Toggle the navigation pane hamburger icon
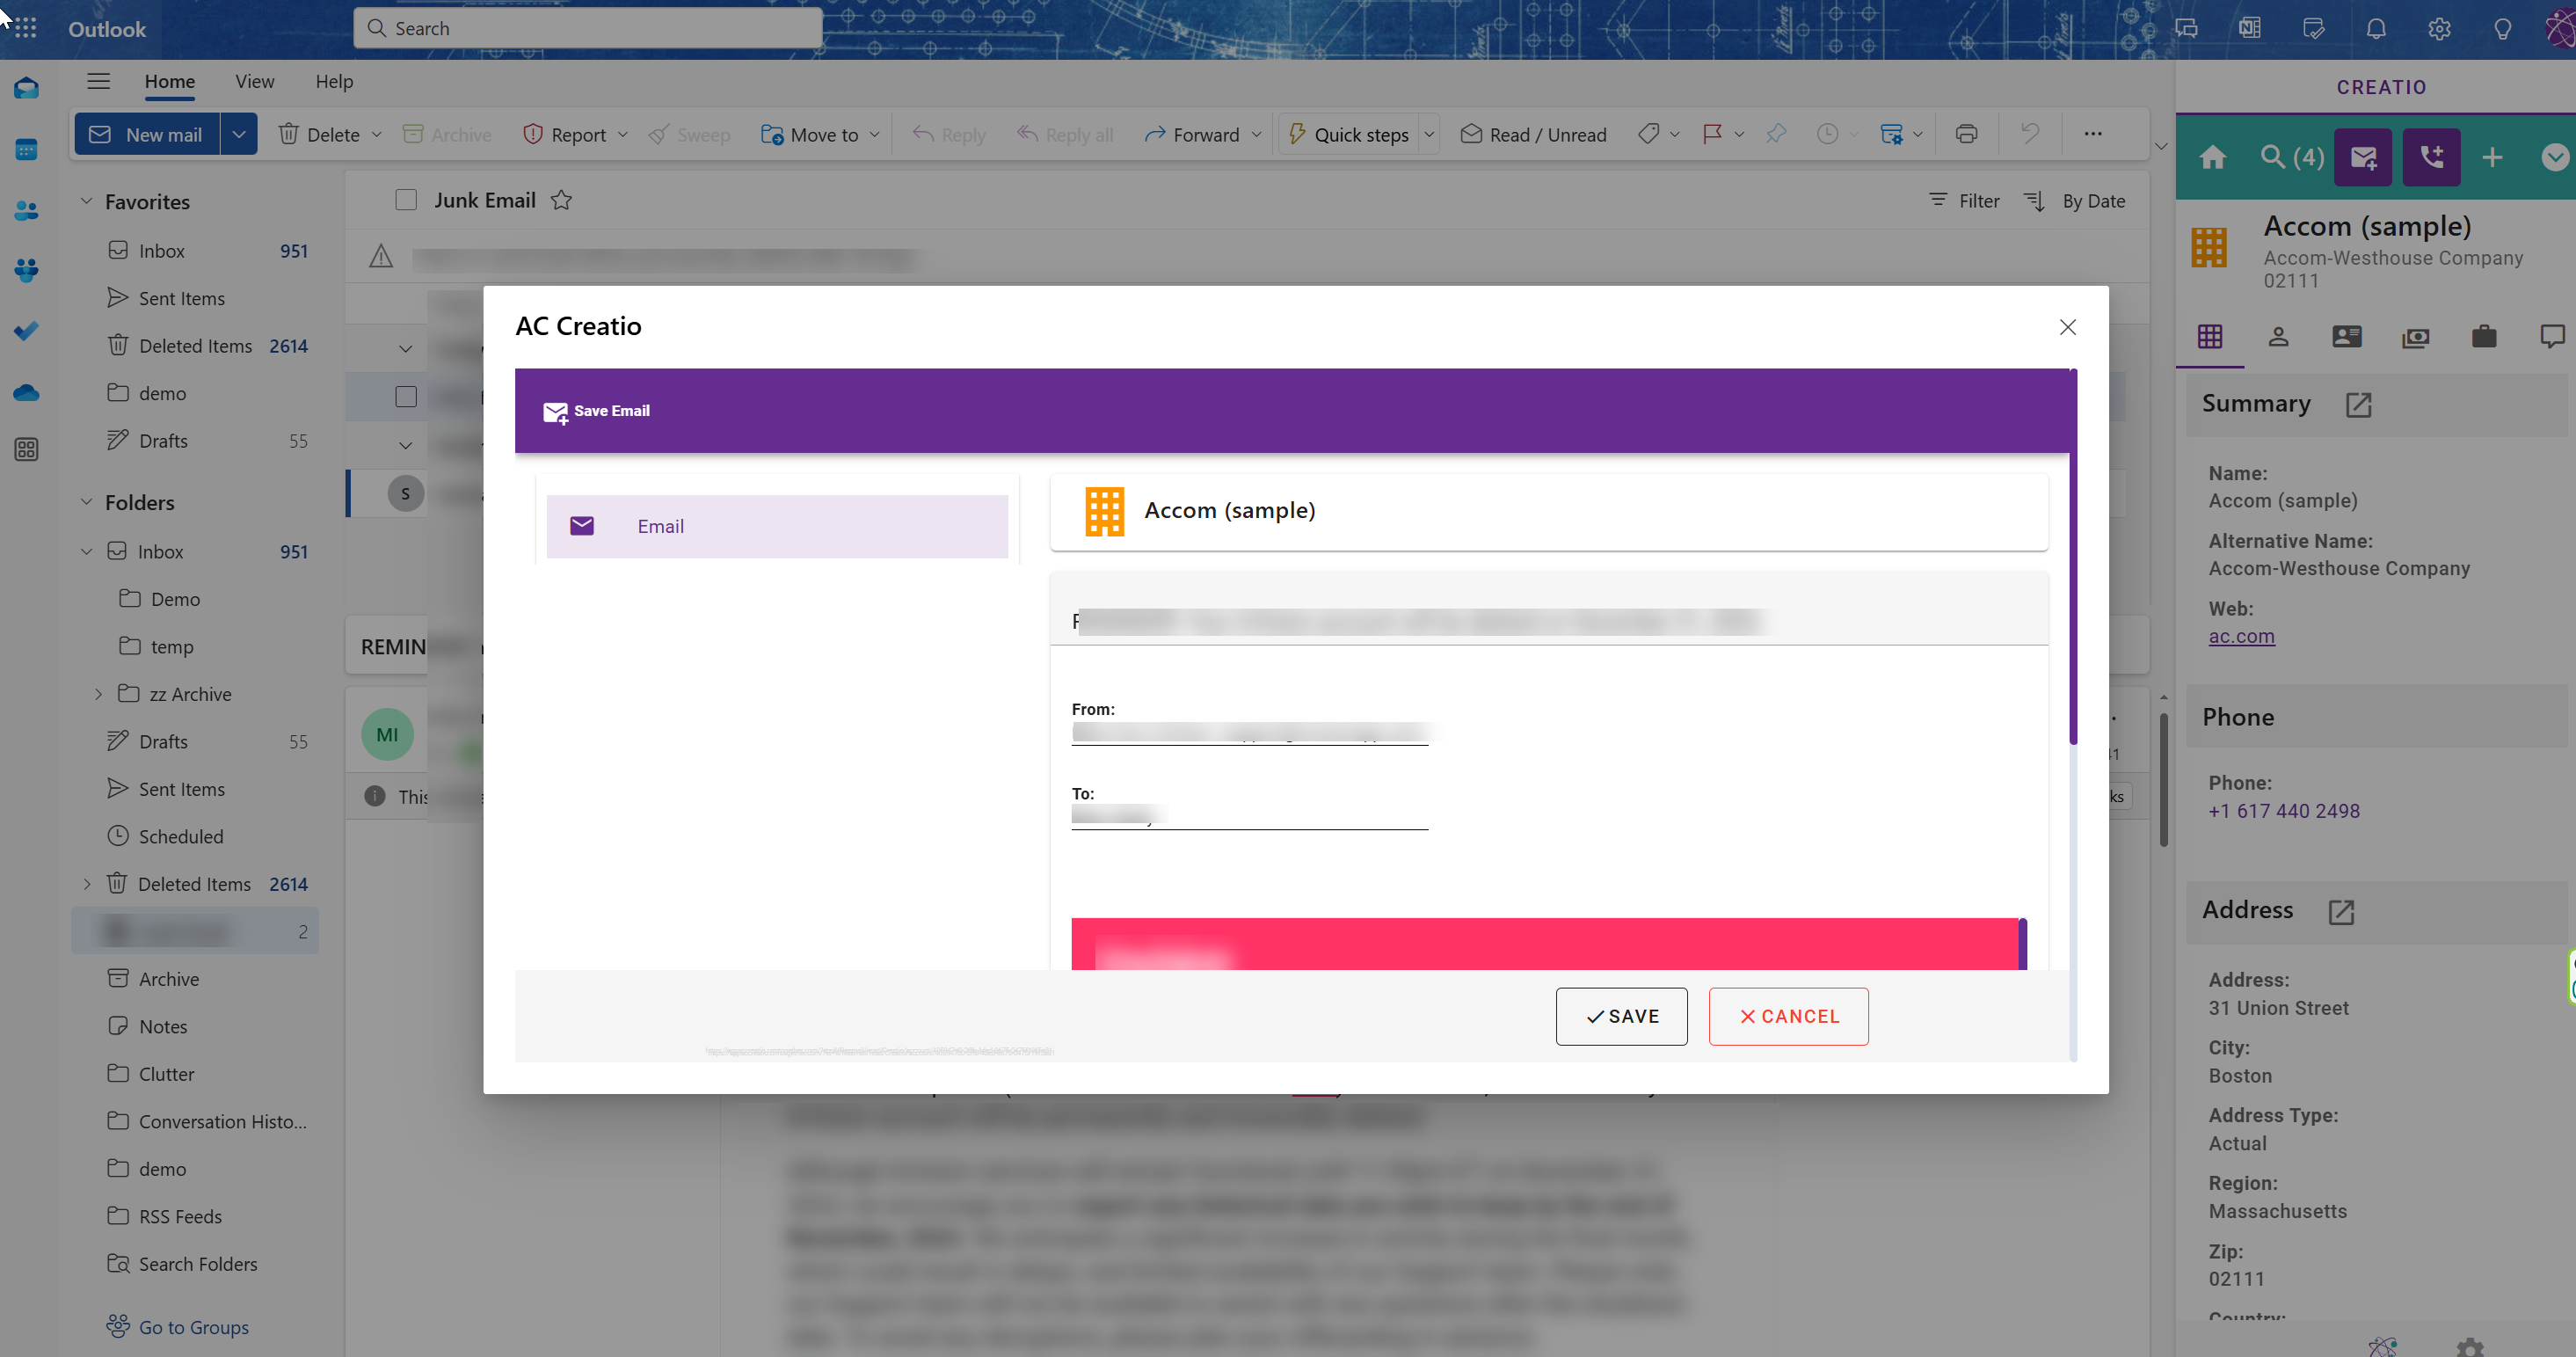The height and width of the screenshot is (1357, 2576). point(98,81)
